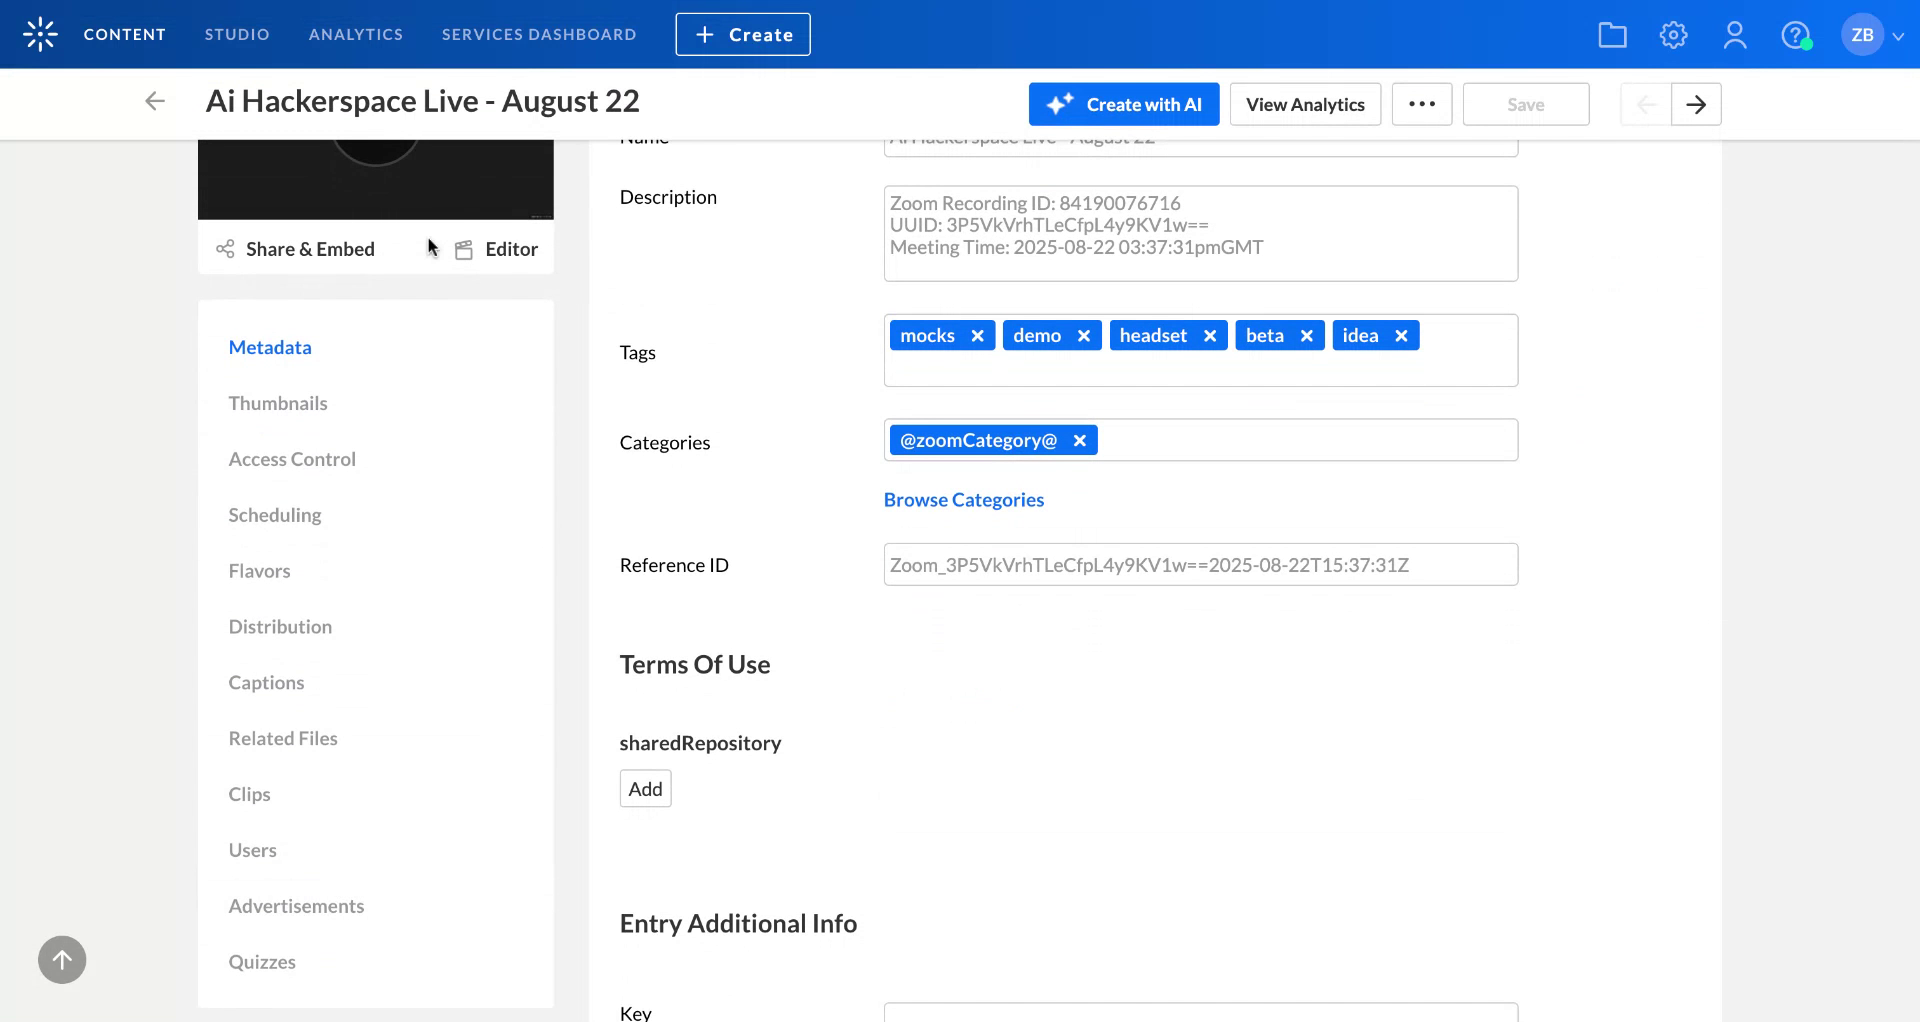Open the SERVICES DASHBOARD menu
Image resolution: width=1920 pixels, height=1022 pixels.
tap(538, 34)
